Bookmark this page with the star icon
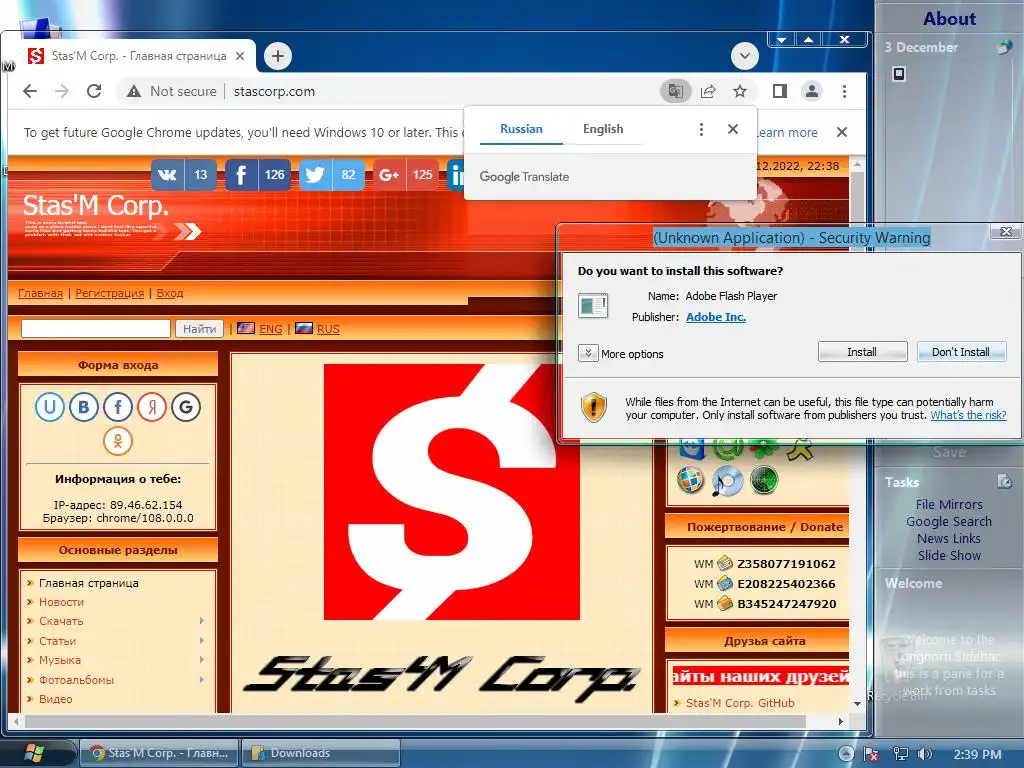 coord(739,91)
